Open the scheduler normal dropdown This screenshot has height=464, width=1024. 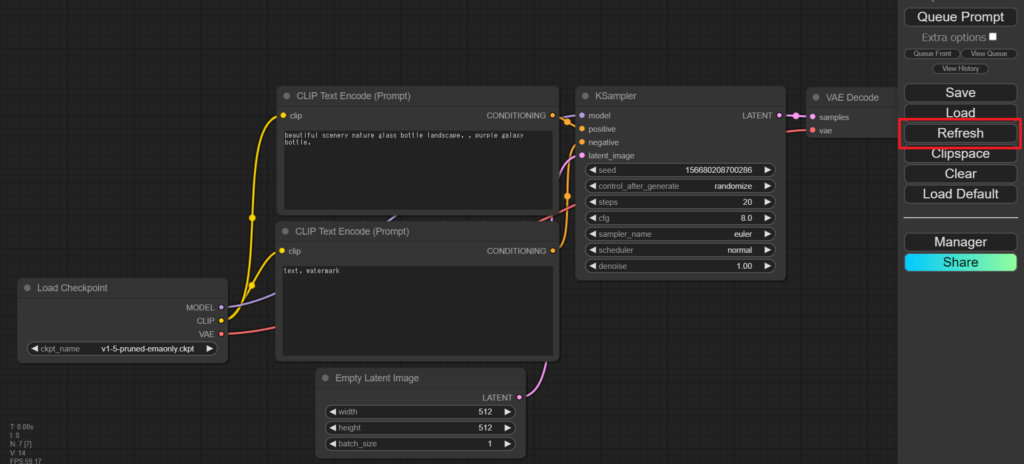pyautogui.click(x=680, y=250)
